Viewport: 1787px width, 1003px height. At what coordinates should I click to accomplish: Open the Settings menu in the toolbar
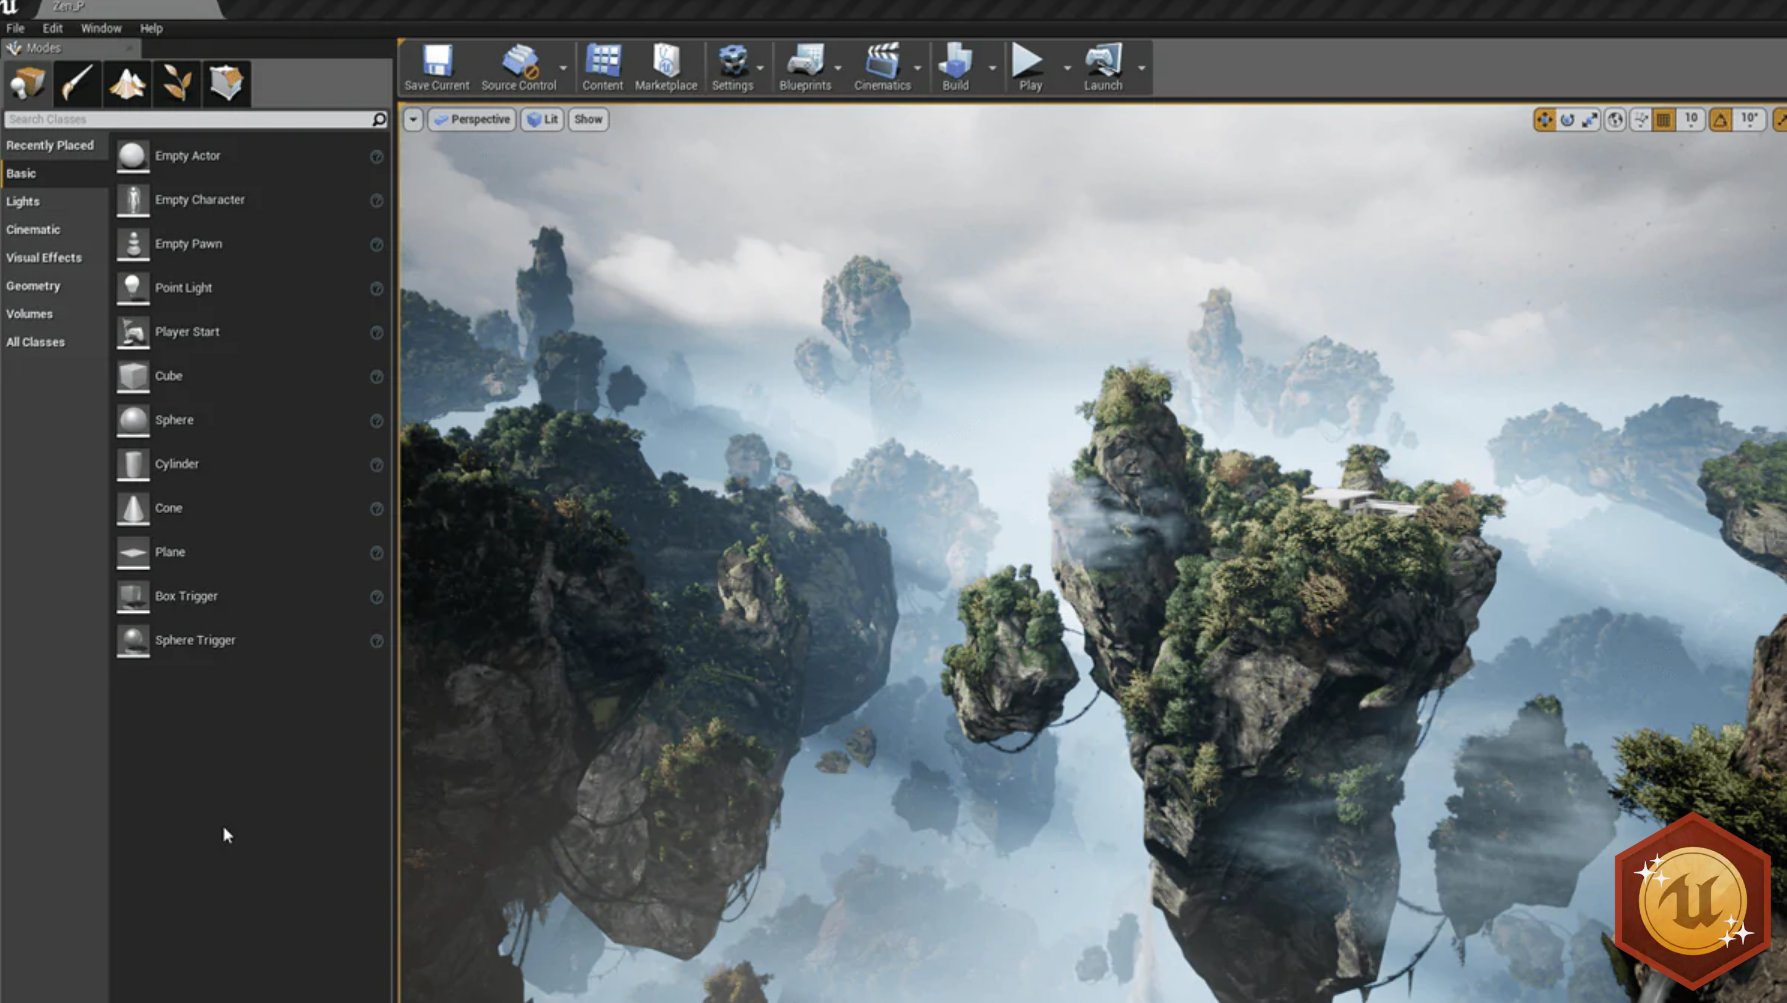(x=734, y=63)
